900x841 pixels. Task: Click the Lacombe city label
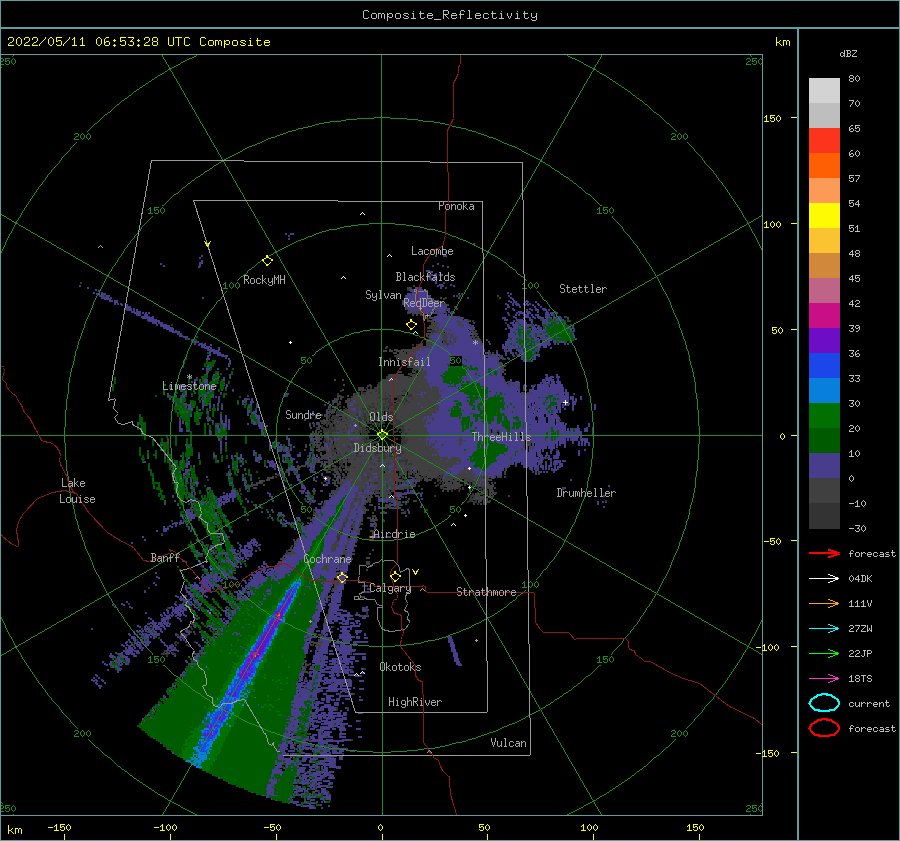(x=432, y=251)
